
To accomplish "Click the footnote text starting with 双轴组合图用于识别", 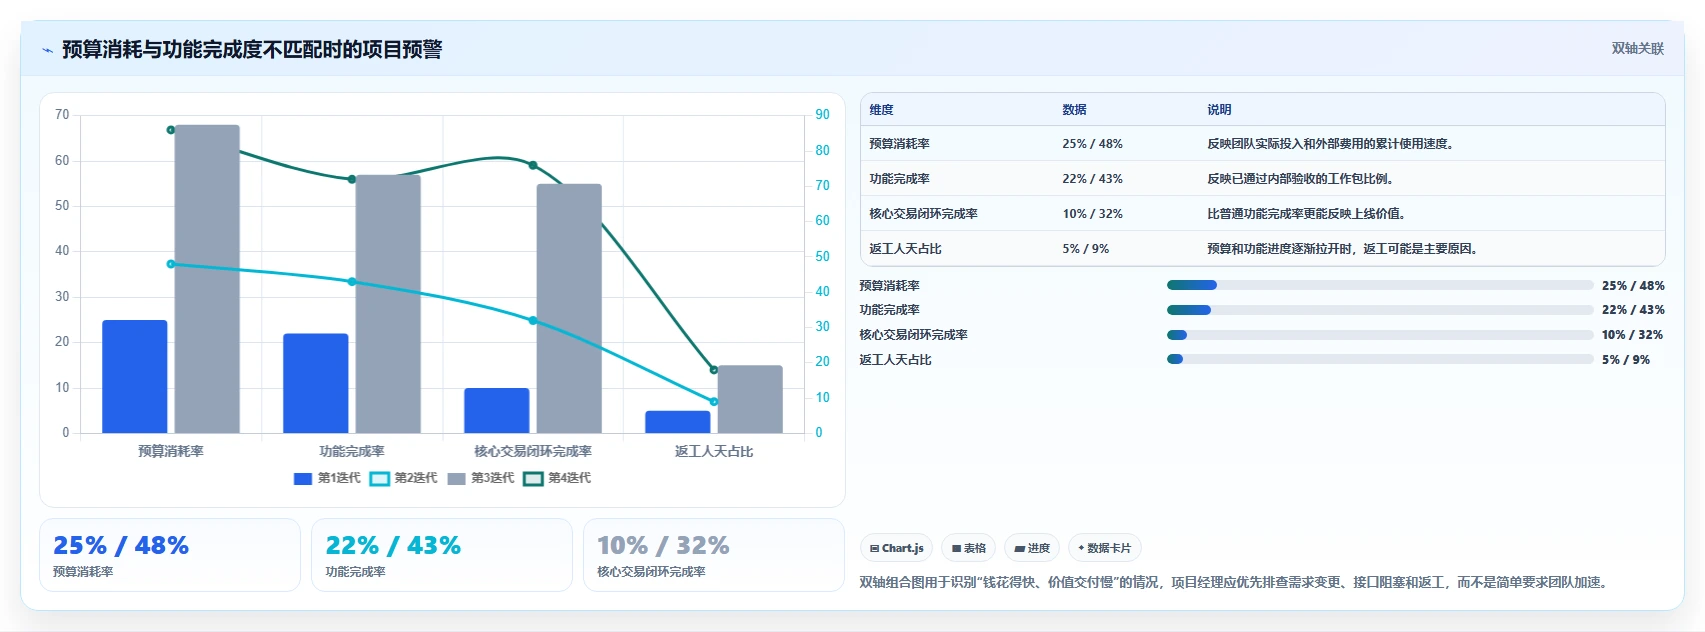I will pyautogui.click(x=1236, y=582).
